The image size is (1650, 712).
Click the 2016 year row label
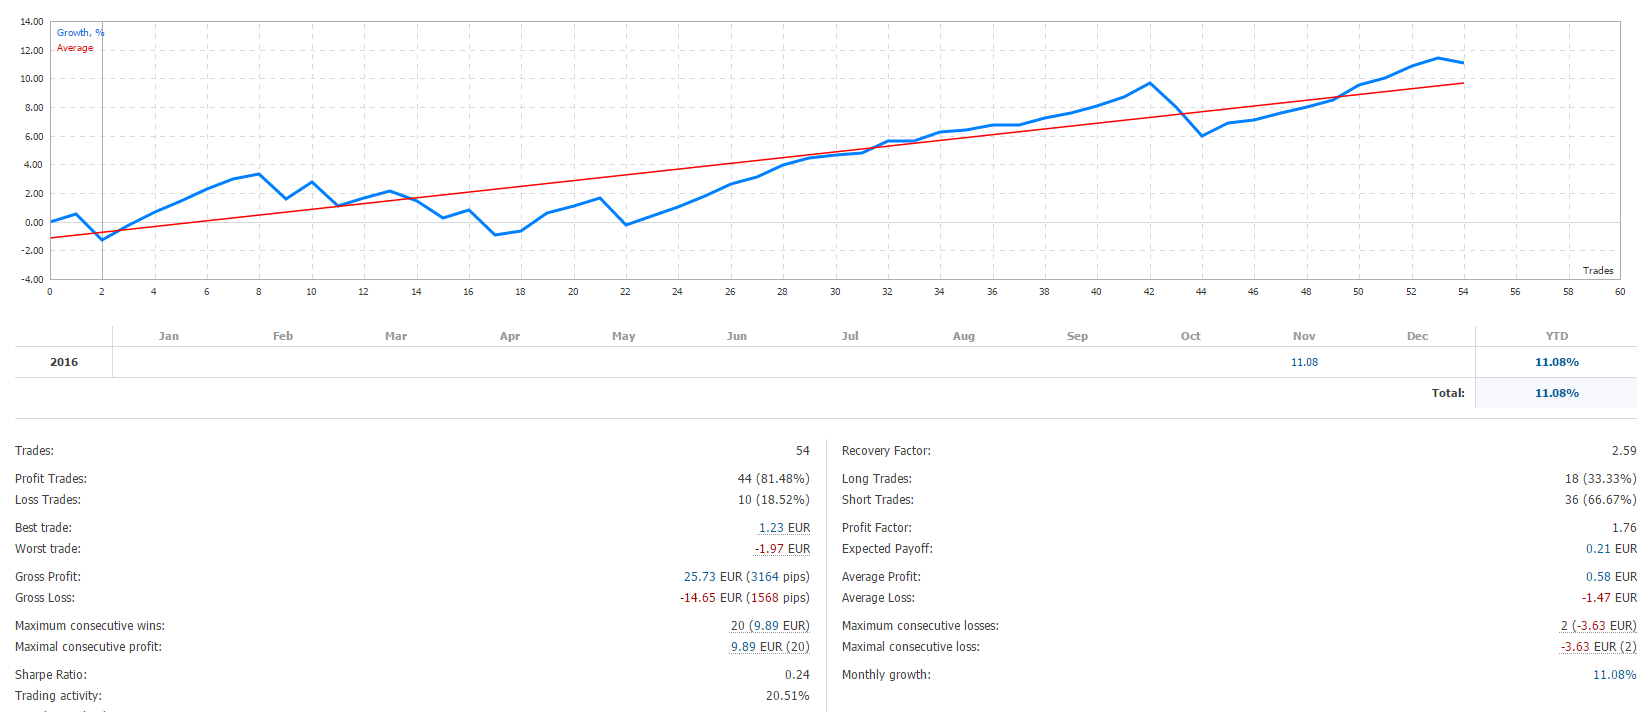pos(64,362)
